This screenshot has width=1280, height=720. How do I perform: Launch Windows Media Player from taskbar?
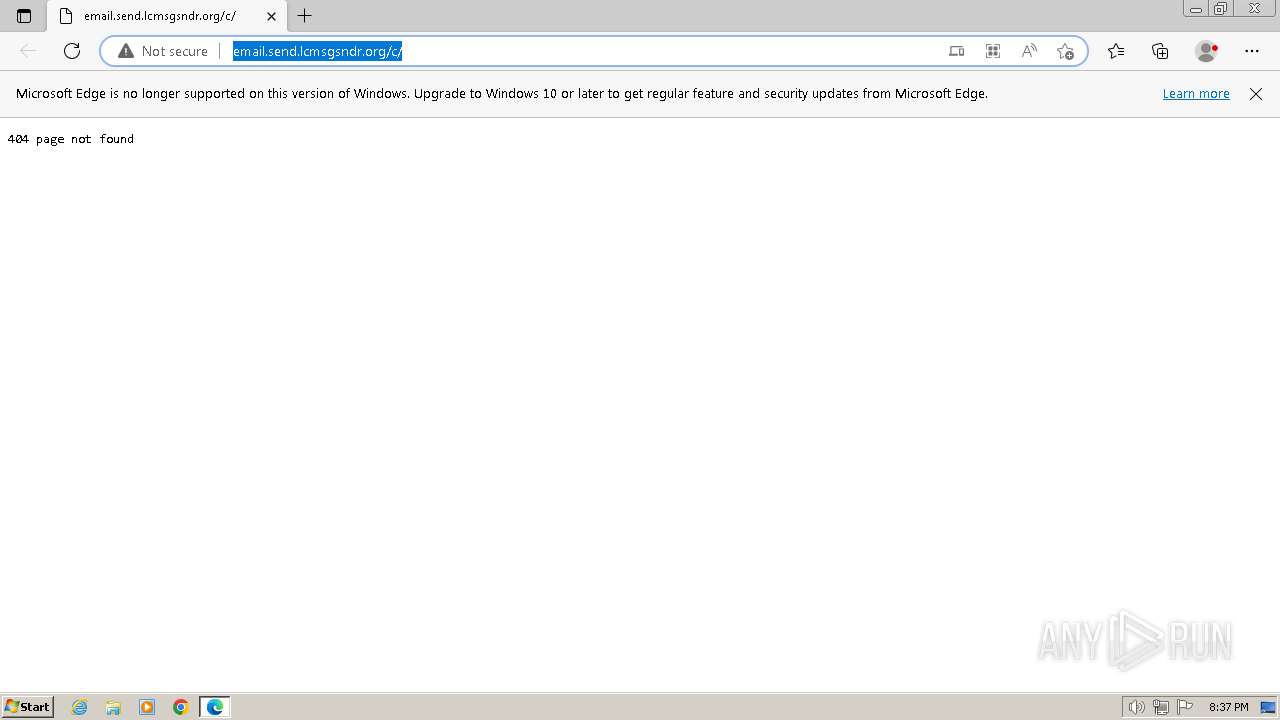pyautogui.click(x=147, y=707)
